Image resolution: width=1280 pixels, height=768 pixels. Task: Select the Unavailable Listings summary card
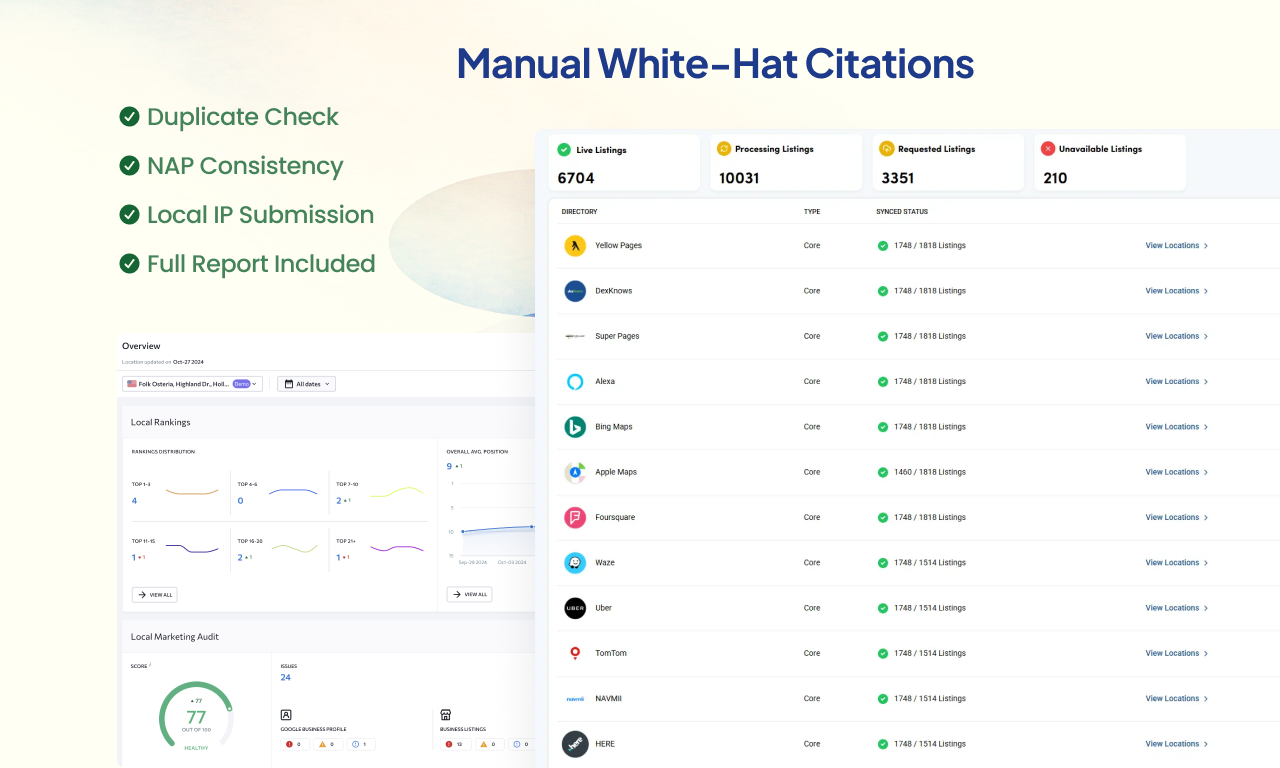click(x=1109, y=163)
